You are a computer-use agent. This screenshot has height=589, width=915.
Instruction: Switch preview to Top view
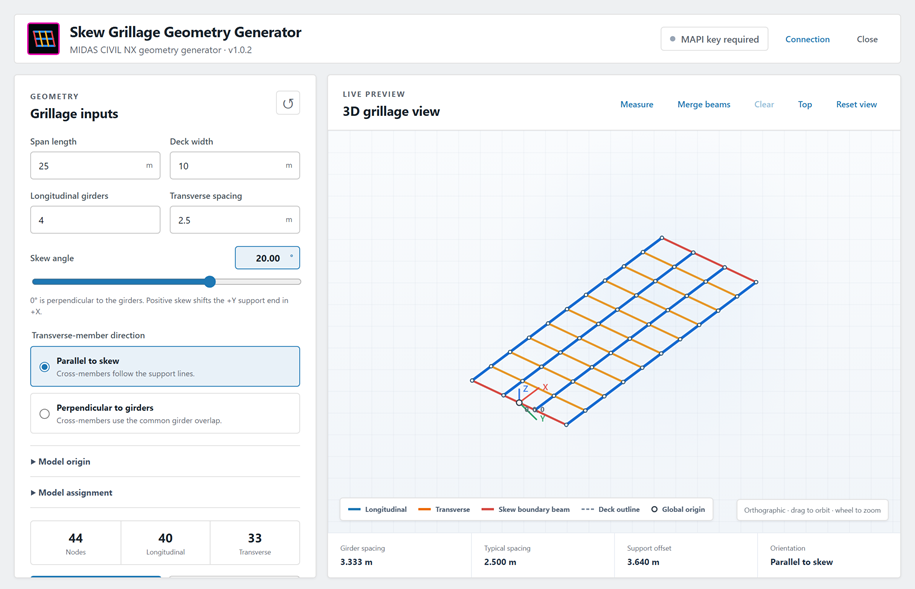click(805, 104)
